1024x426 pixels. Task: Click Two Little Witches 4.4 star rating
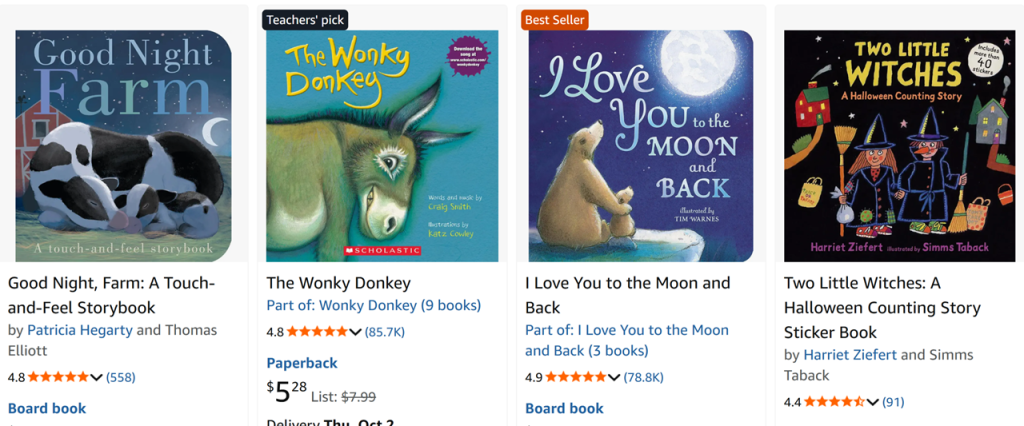834,402
